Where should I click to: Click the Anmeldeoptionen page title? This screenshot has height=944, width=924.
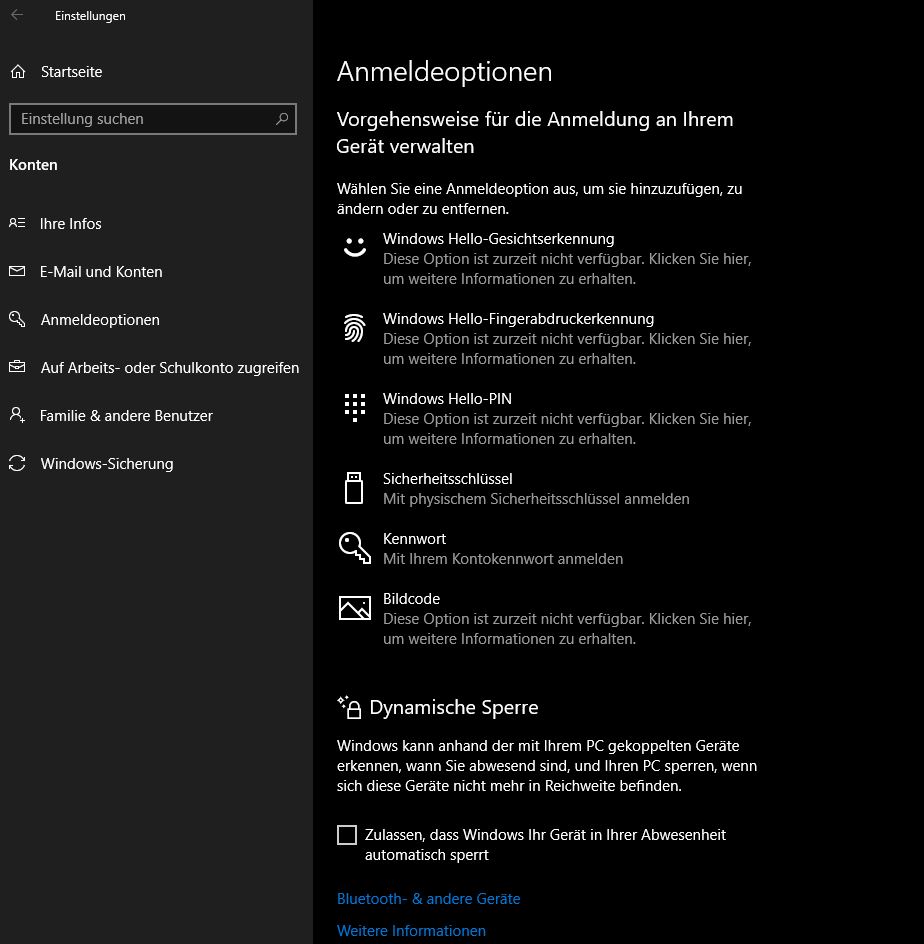(444, 72)
